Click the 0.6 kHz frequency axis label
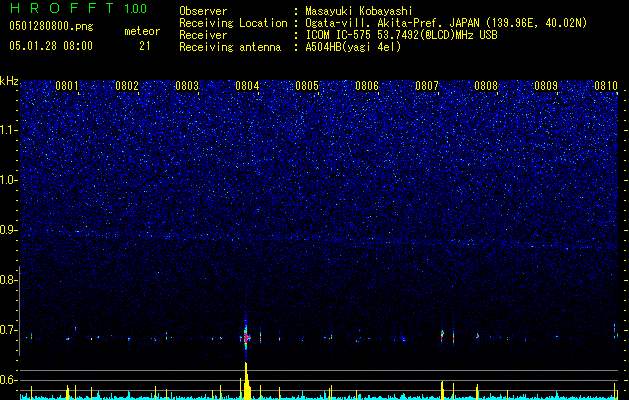The image size is (629, 400). pos(8,380)
